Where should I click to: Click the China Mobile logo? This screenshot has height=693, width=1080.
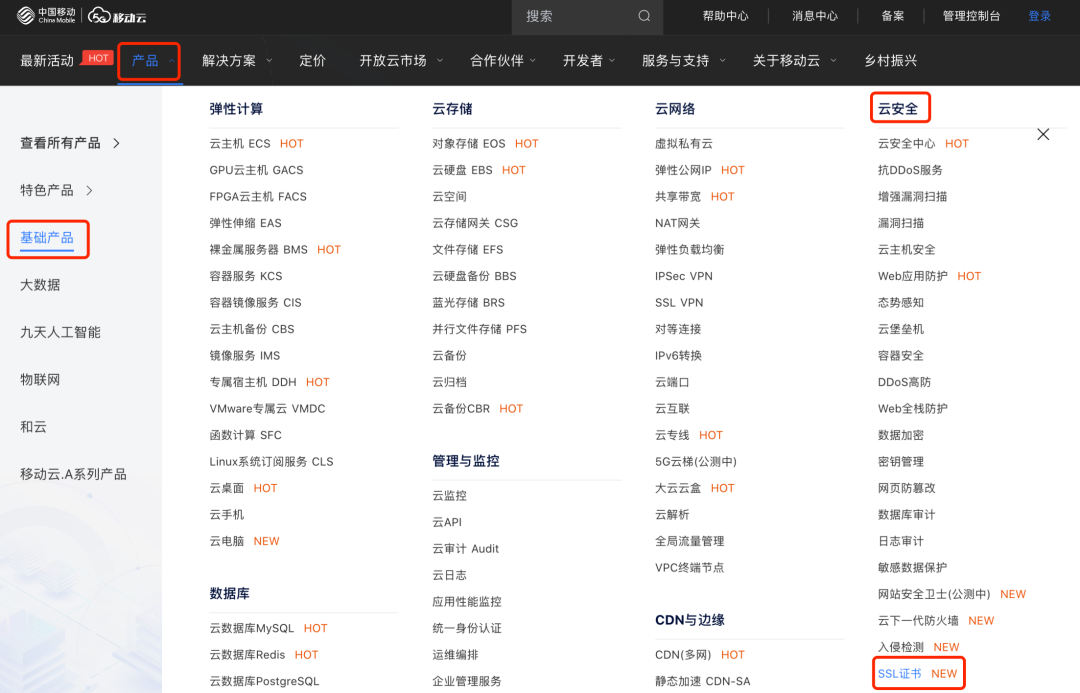[45, 15]
